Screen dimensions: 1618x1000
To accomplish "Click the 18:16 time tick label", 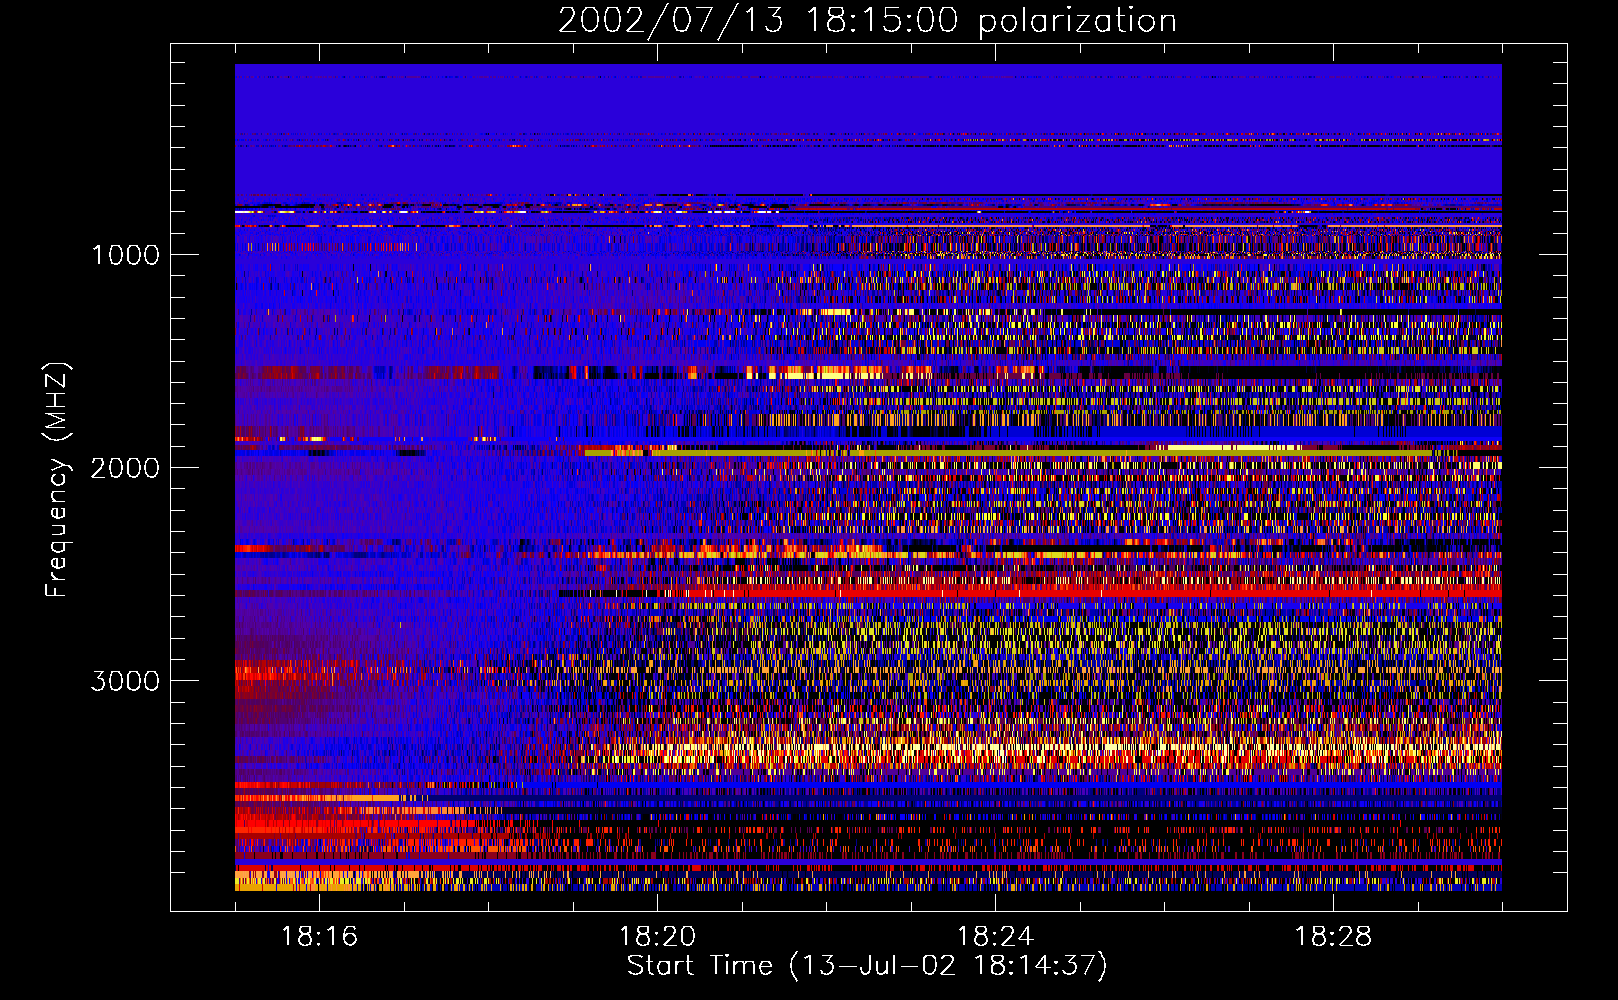I will pos(319,937).
